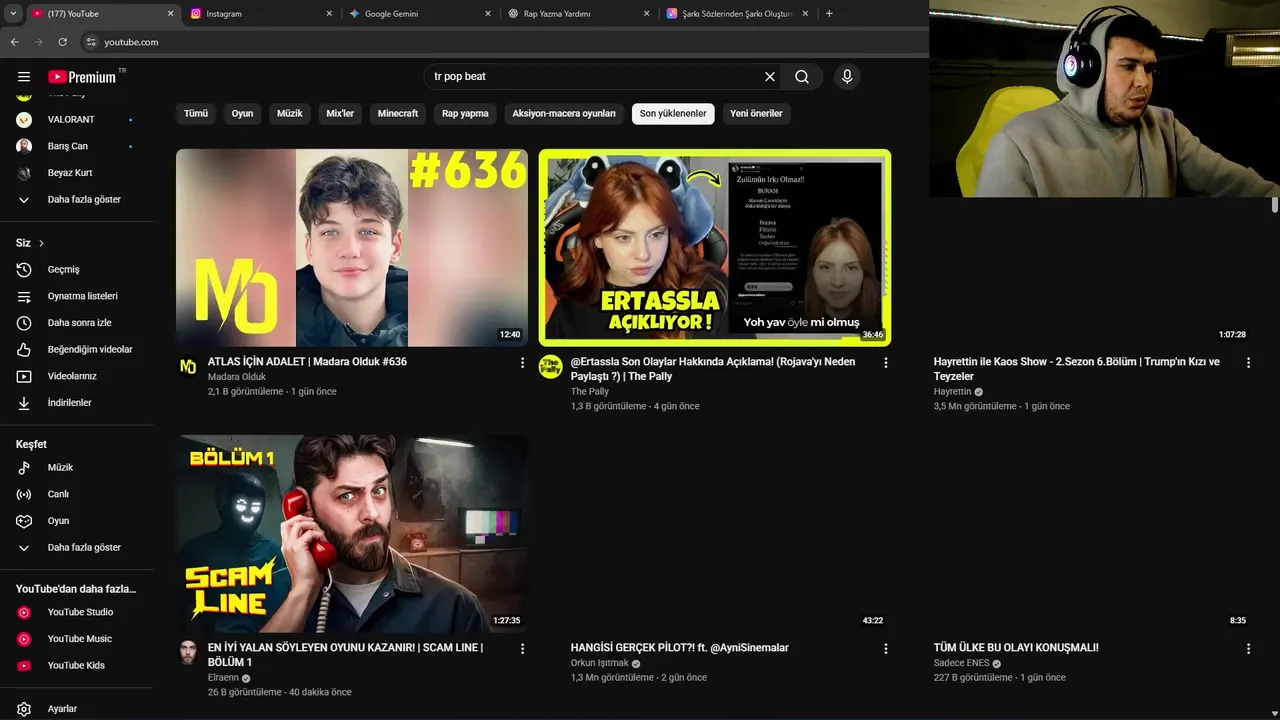This screenshot has width=1280, height=720.
Task: Open the Siz section chevron
Action: click(41, 243)
